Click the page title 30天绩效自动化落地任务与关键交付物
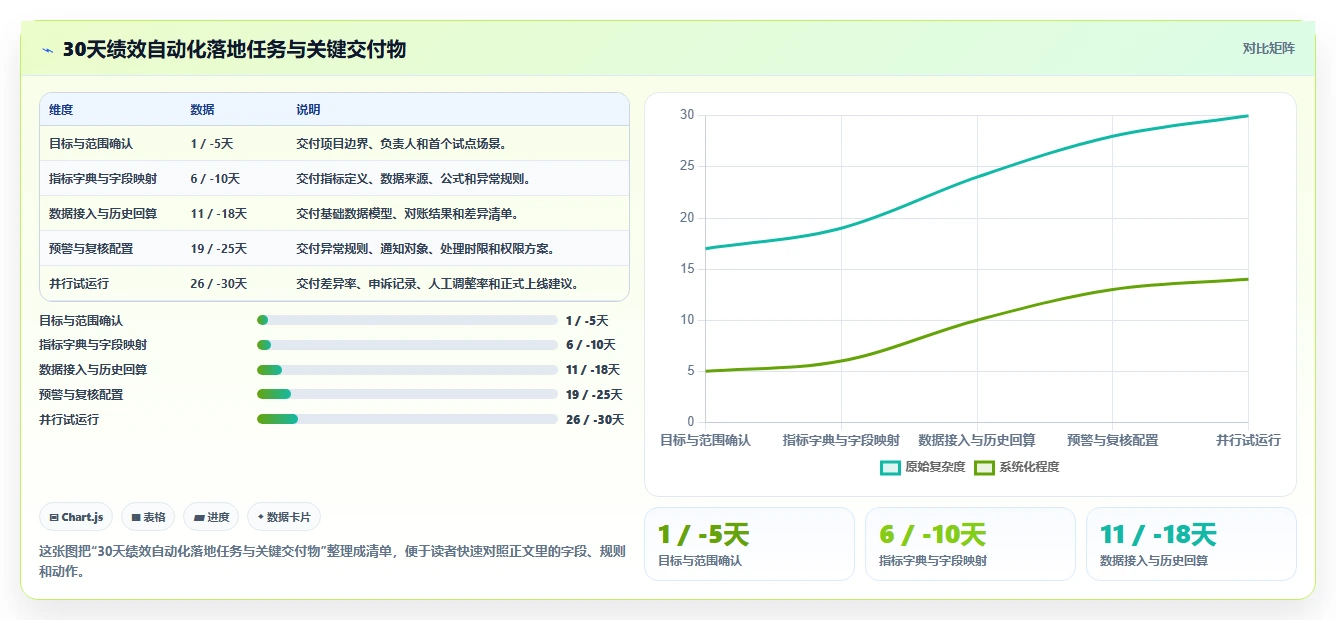The height and width of the screenshot is (620, 1336). pos(234,49)
